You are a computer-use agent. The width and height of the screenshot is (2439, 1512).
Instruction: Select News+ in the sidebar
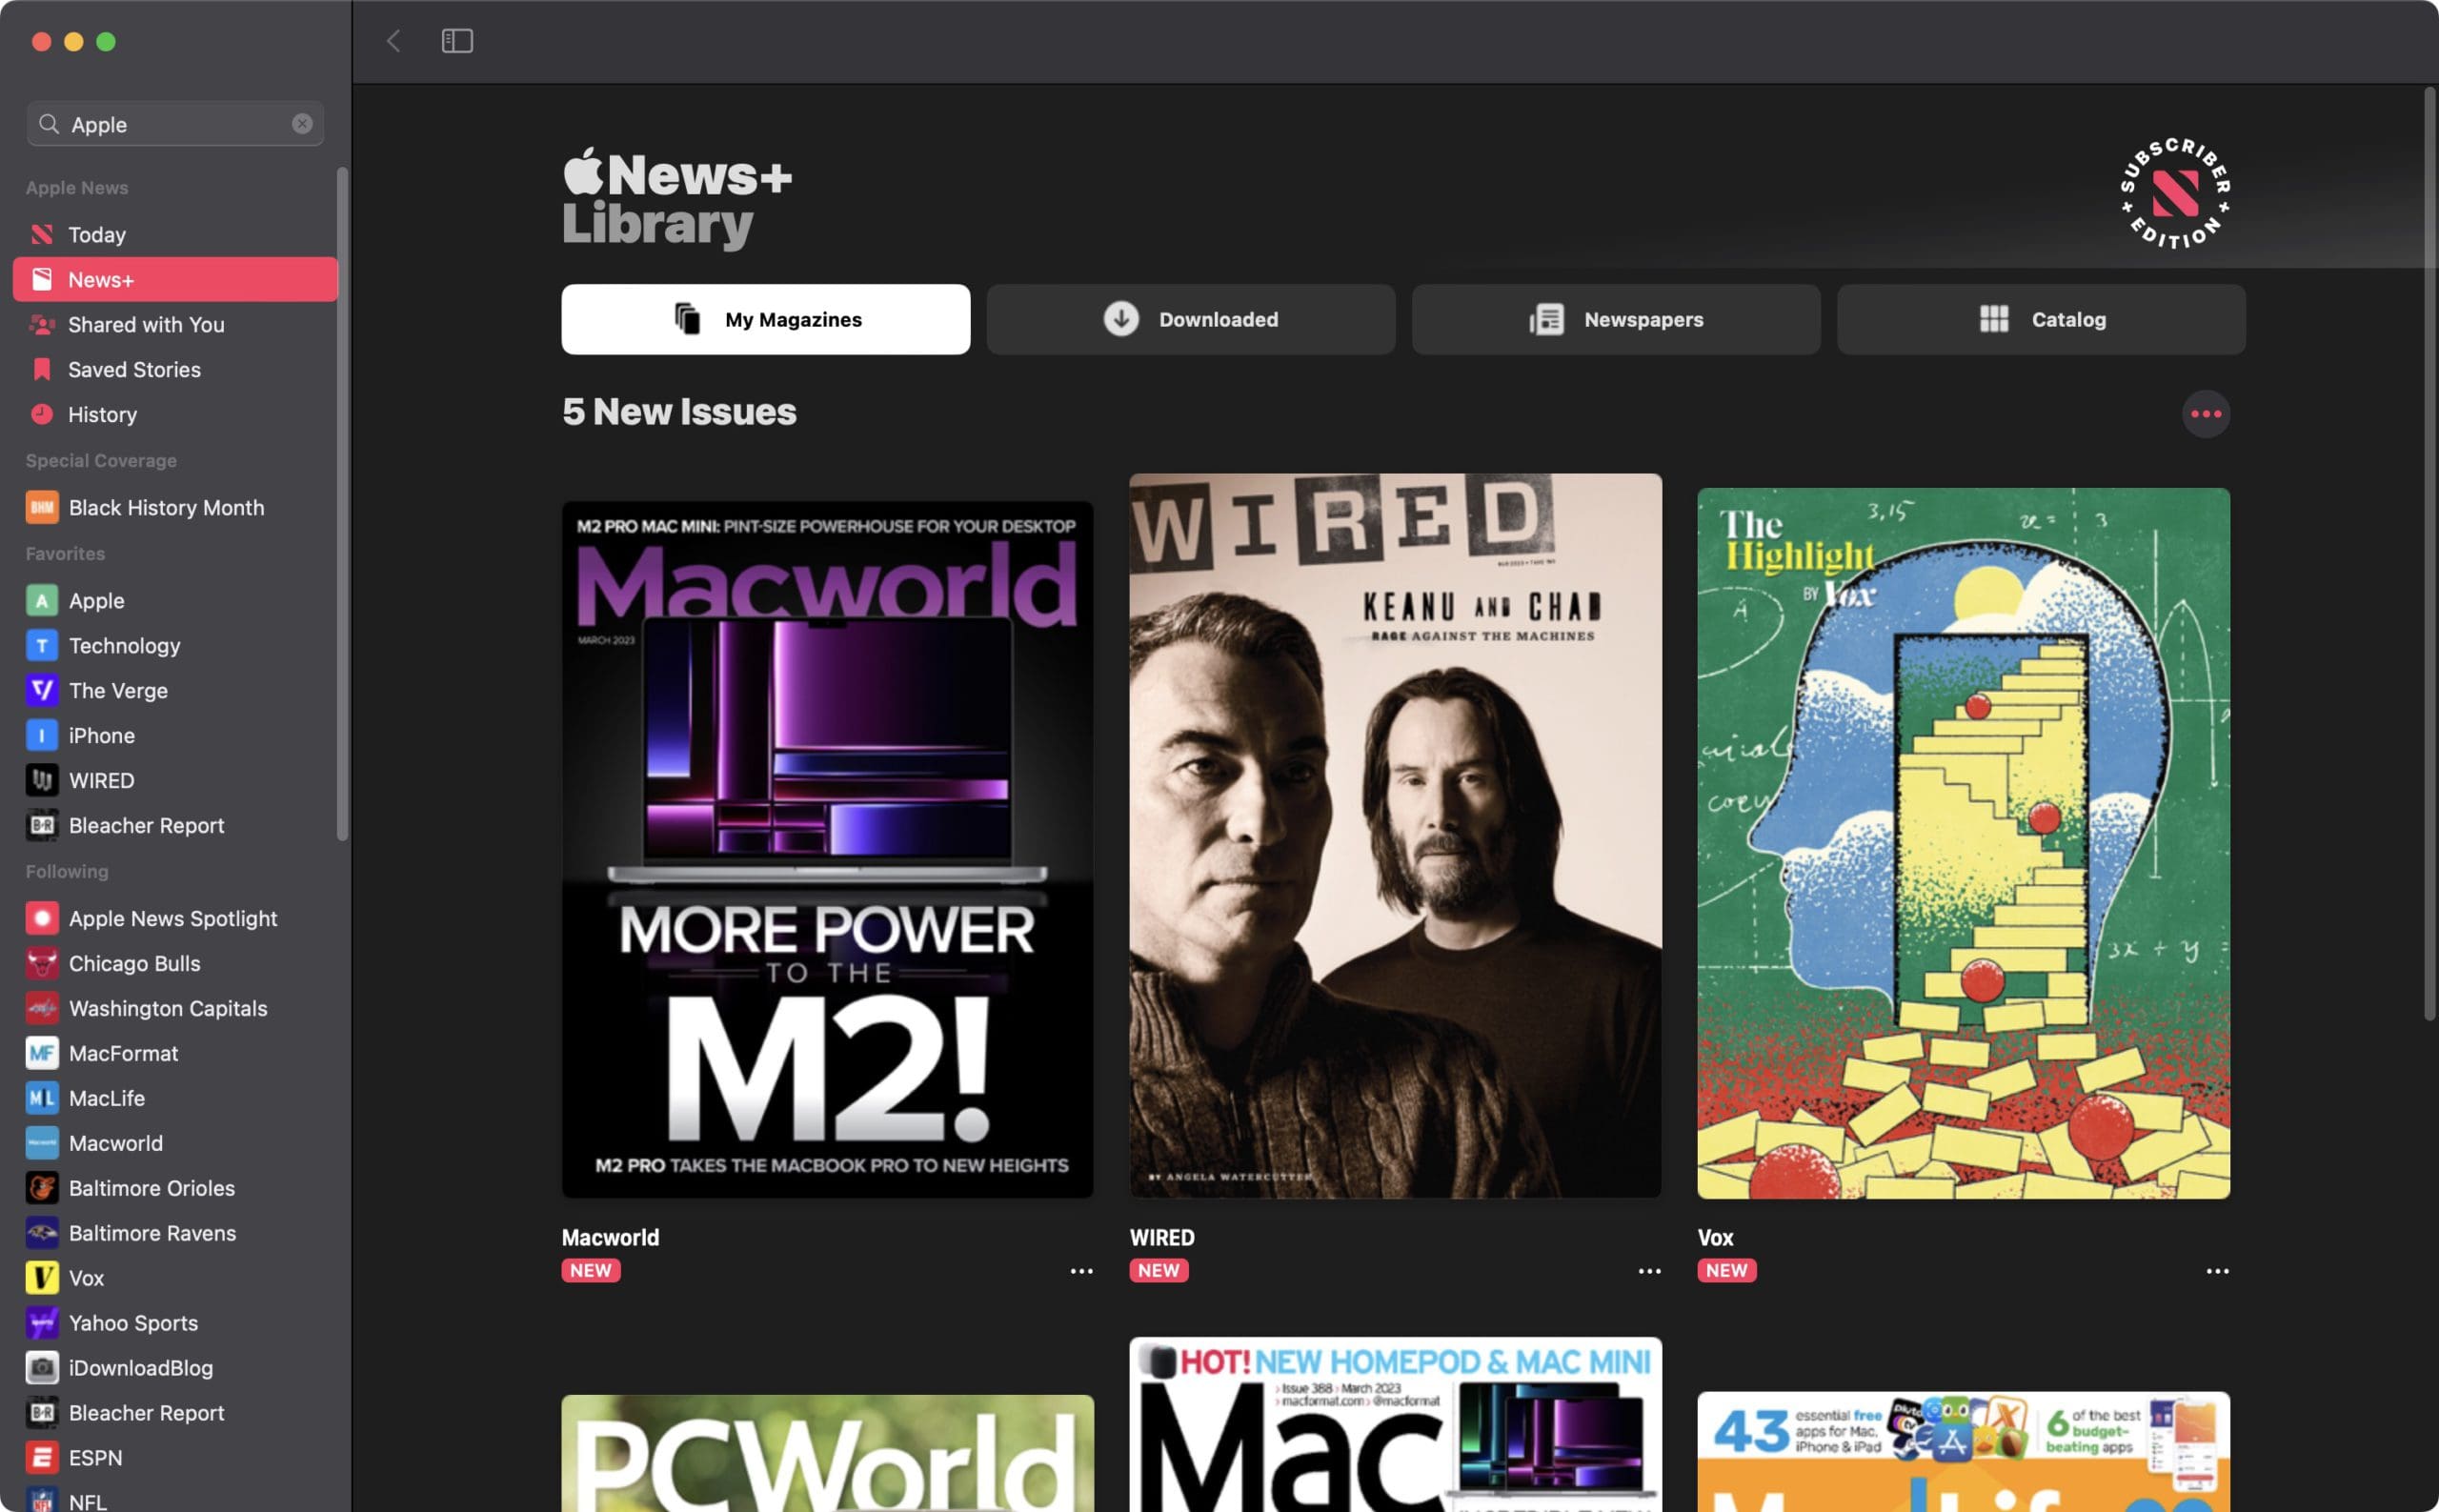pos(175,279)
